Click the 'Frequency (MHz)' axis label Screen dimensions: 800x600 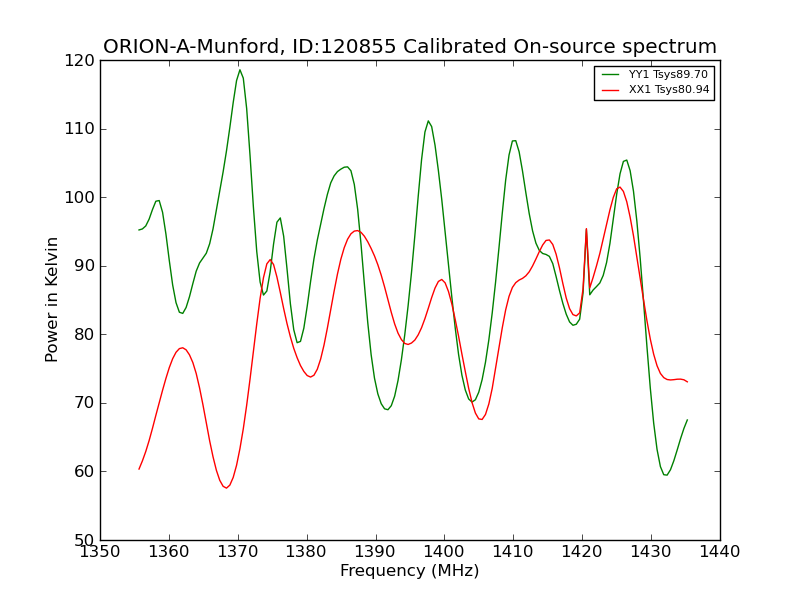coord(410,570)
